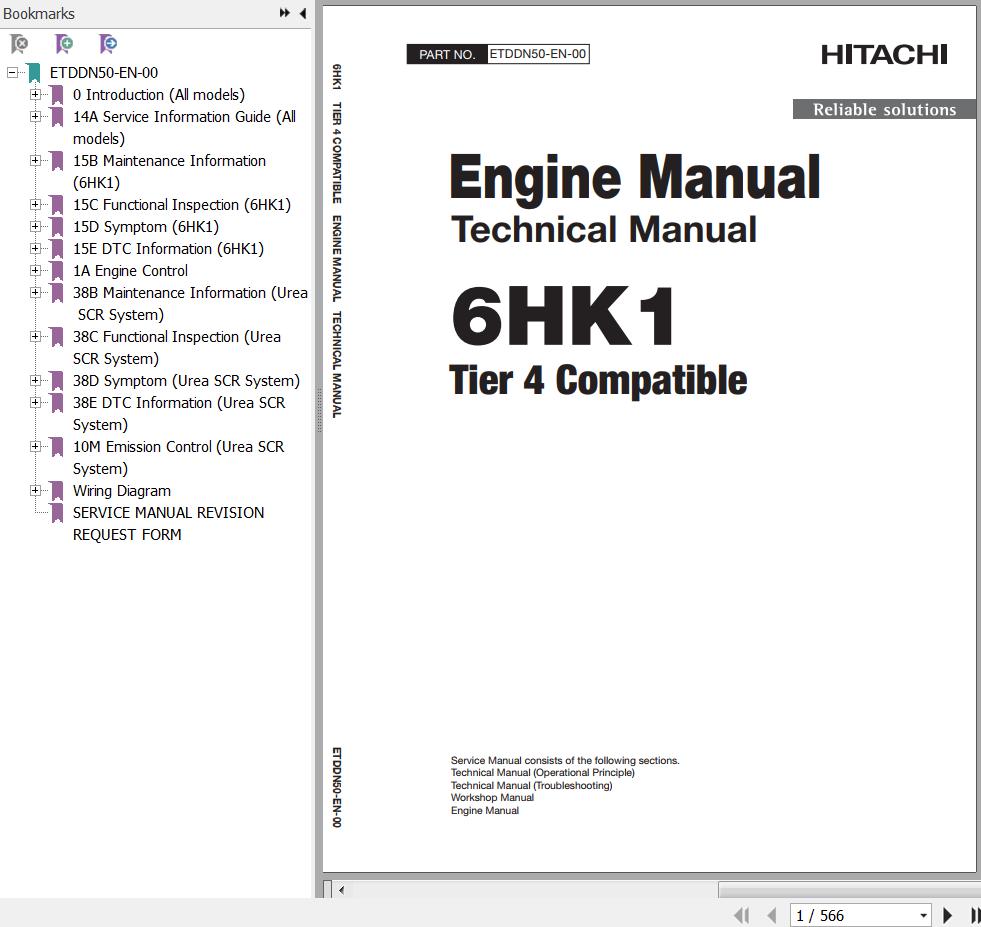Expand 15E DTC Information (6HK1) bookmark
981x927 pixels.
point(36,248)
